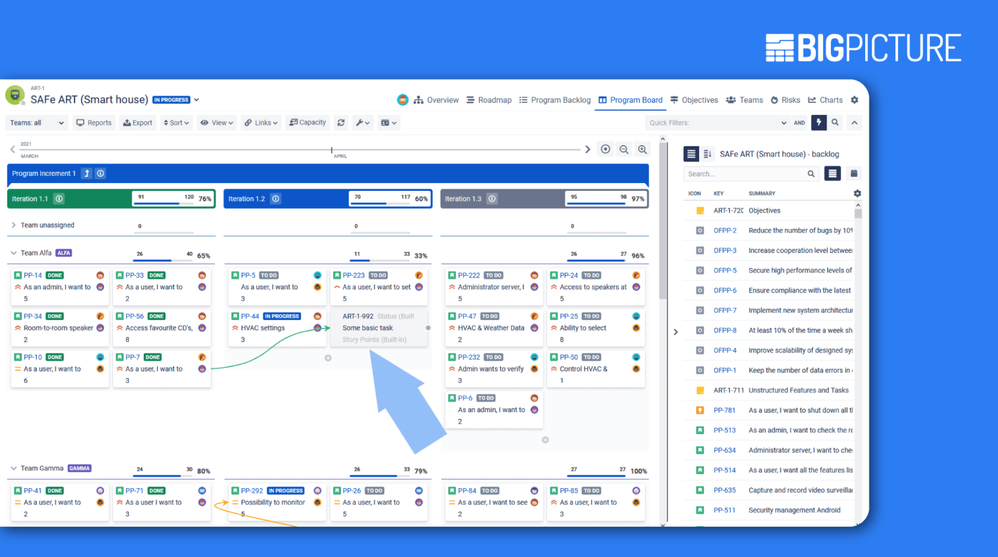This screenshot has width=998, height=557.
Task: Open settings gear in top navigation
Action: [855, 100]
